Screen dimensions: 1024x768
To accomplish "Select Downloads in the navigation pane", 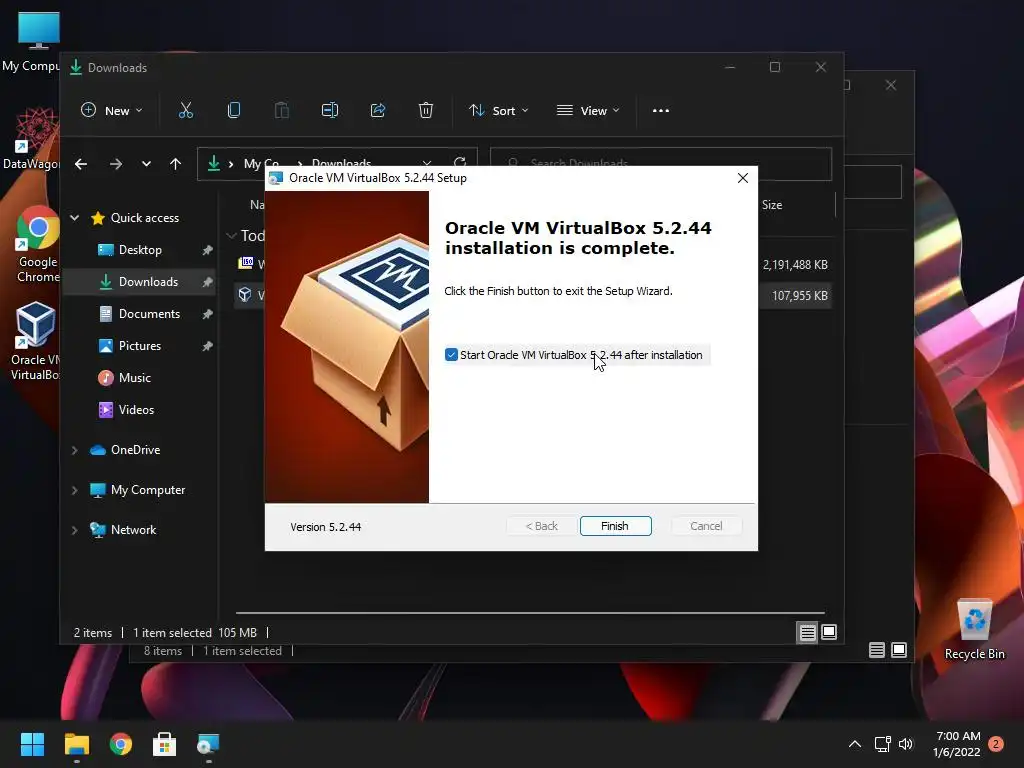I will point(148,281).
